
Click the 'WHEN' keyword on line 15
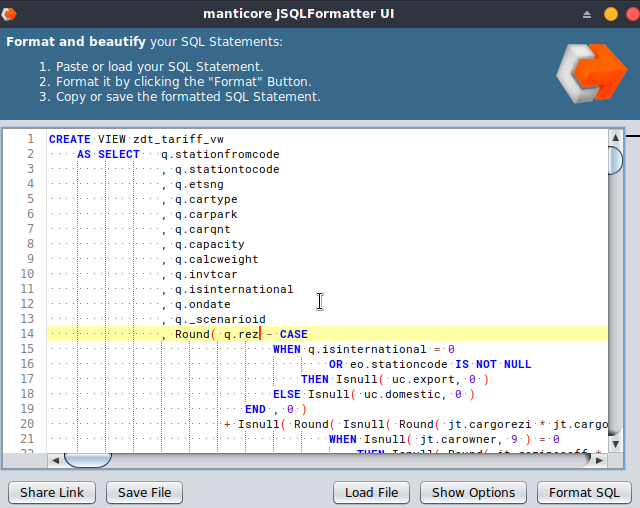(x=287, y=349)
